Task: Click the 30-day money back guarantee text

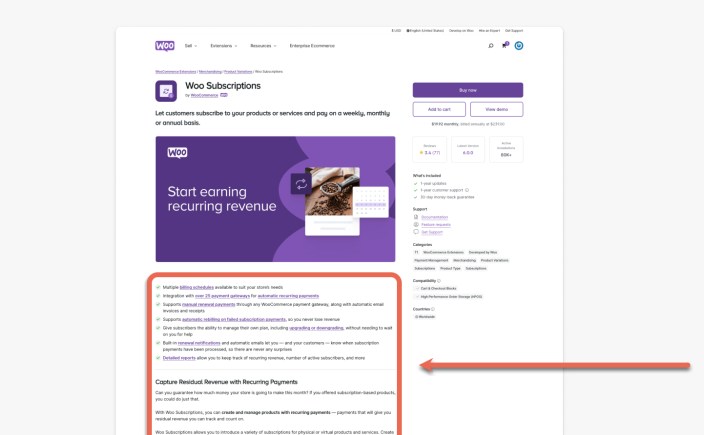Action: (447, 197)
